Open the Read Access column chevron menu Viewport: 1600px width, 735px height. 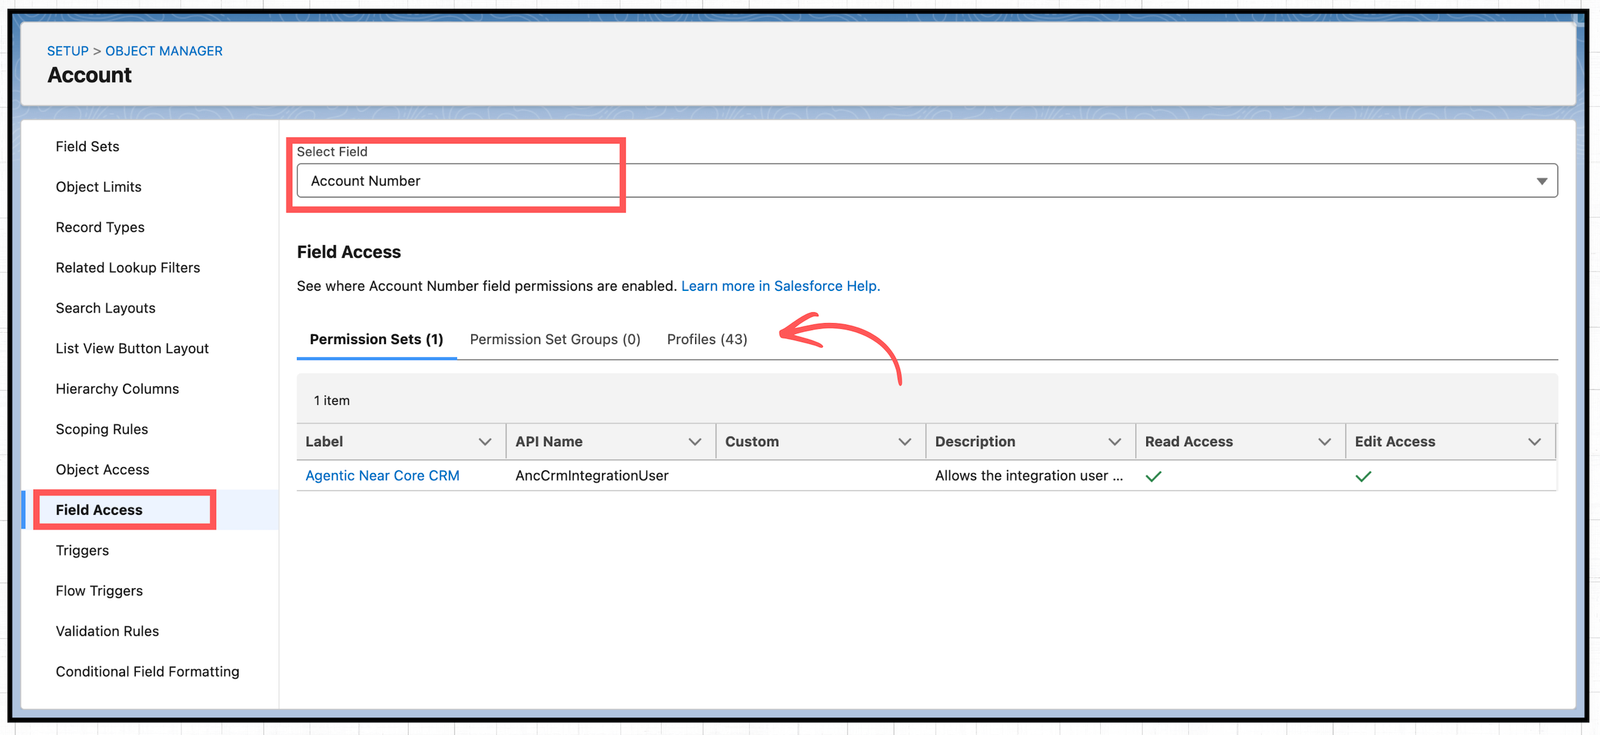pos(1325,442)
